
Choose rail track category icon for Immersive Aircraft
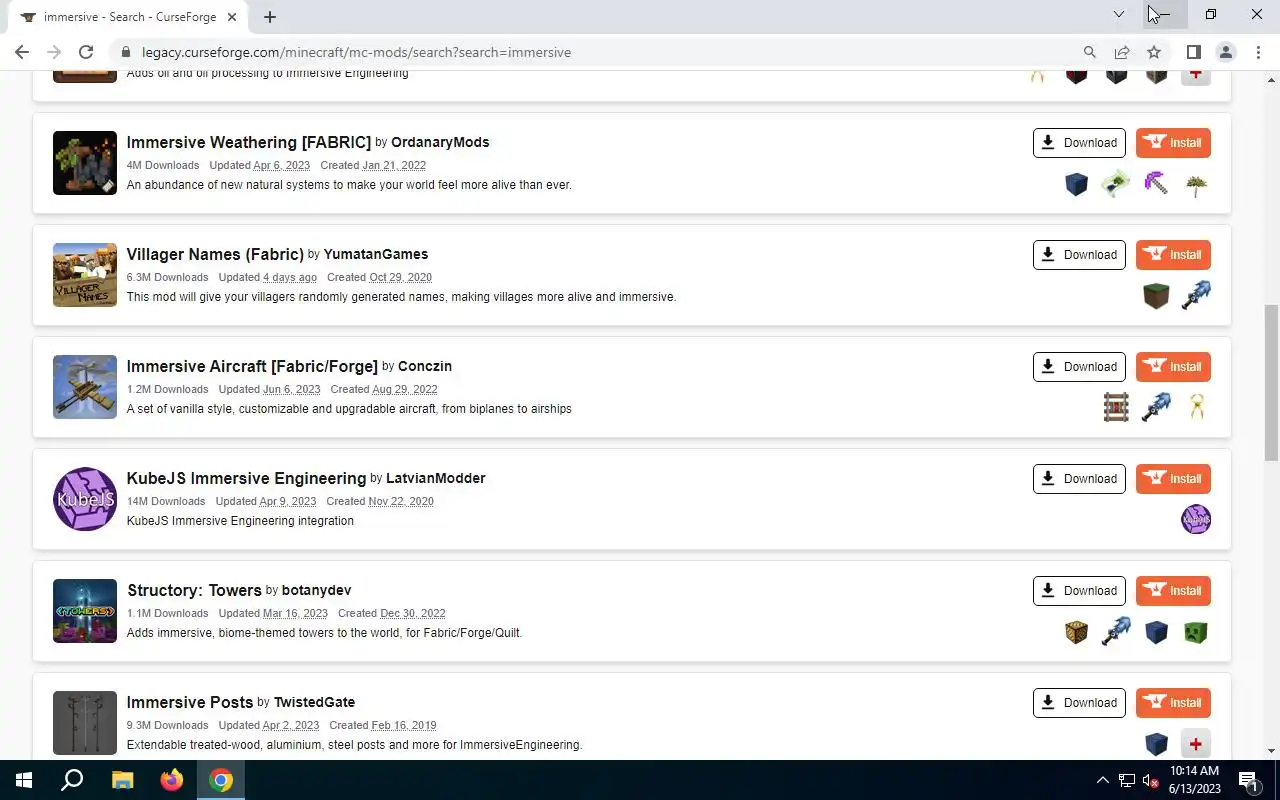[1116, 408]
